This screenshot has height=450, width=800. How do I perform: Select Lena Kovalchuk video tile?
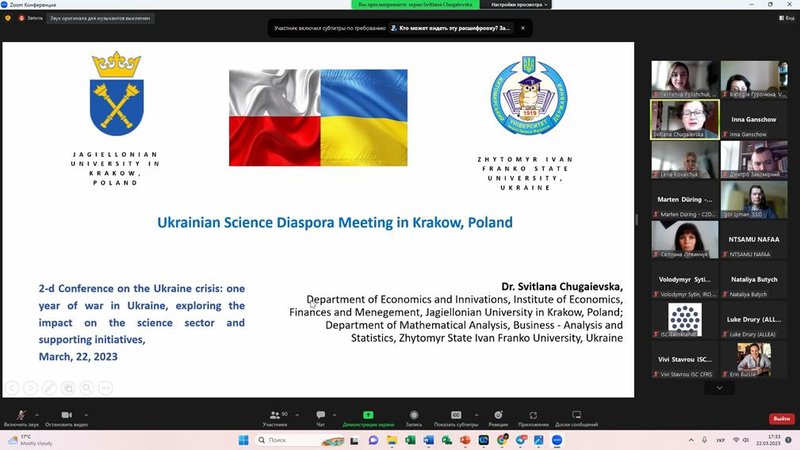coord(685,160)
